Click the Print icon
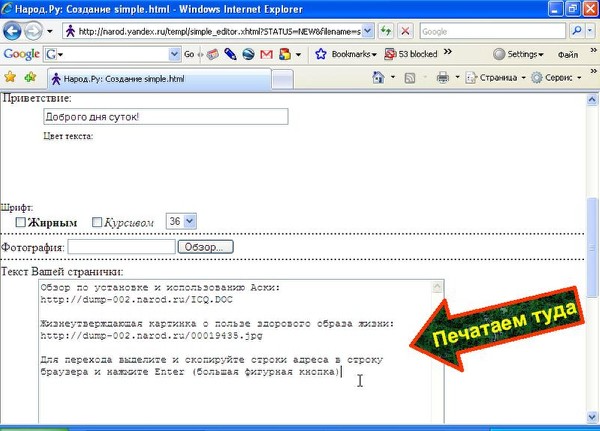The width and height of the screenshot is (600, 431). pyautogui.click(x=443, y=78)
